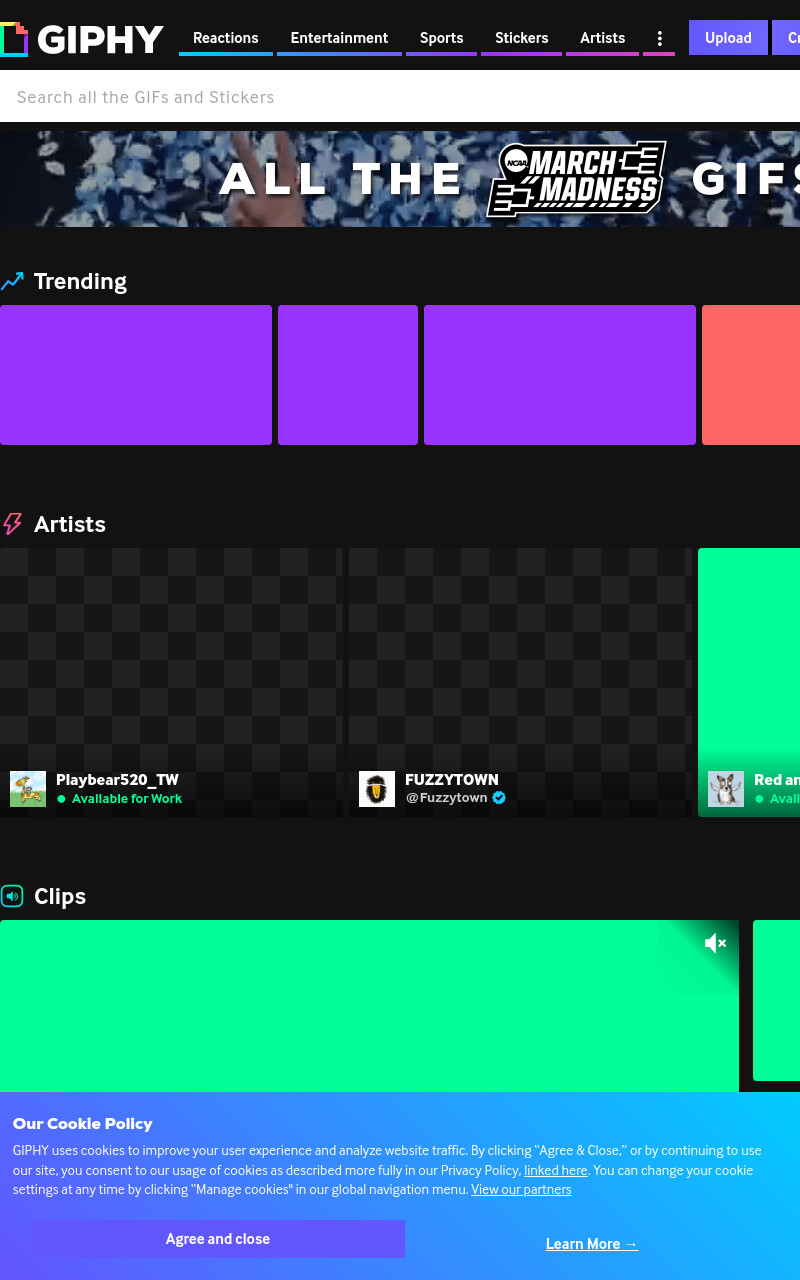Open the View our partners link
The width and height of the screenshot is (800, 1280).
pyautogui.click(x=521, y=1190)
